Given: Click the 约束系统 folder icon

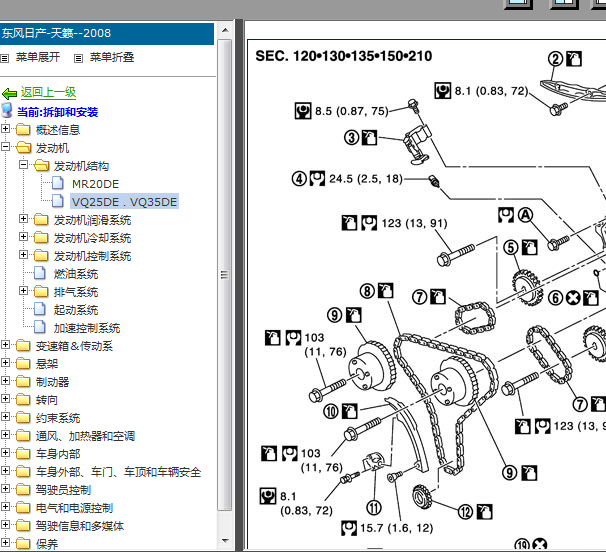Looking at the screenshot, I should [23, 417].
